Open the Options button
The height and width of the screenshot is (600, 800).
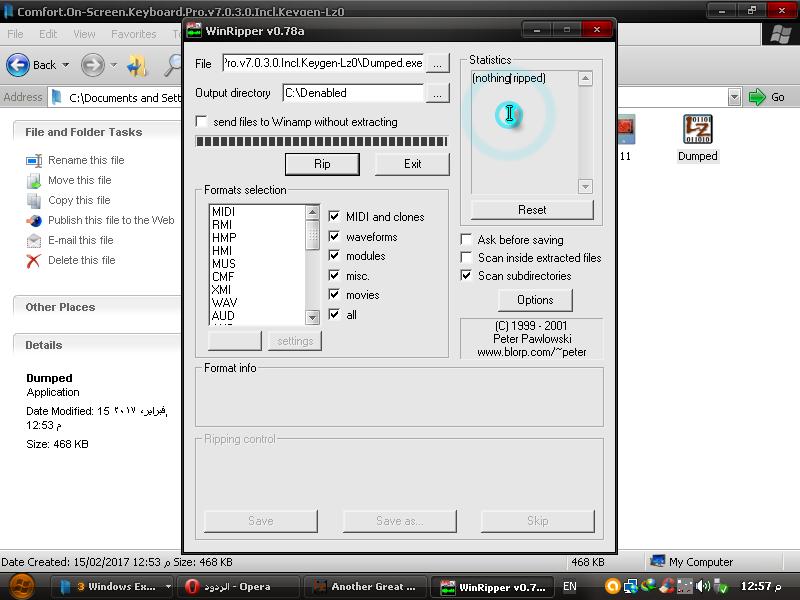(535, 299)
